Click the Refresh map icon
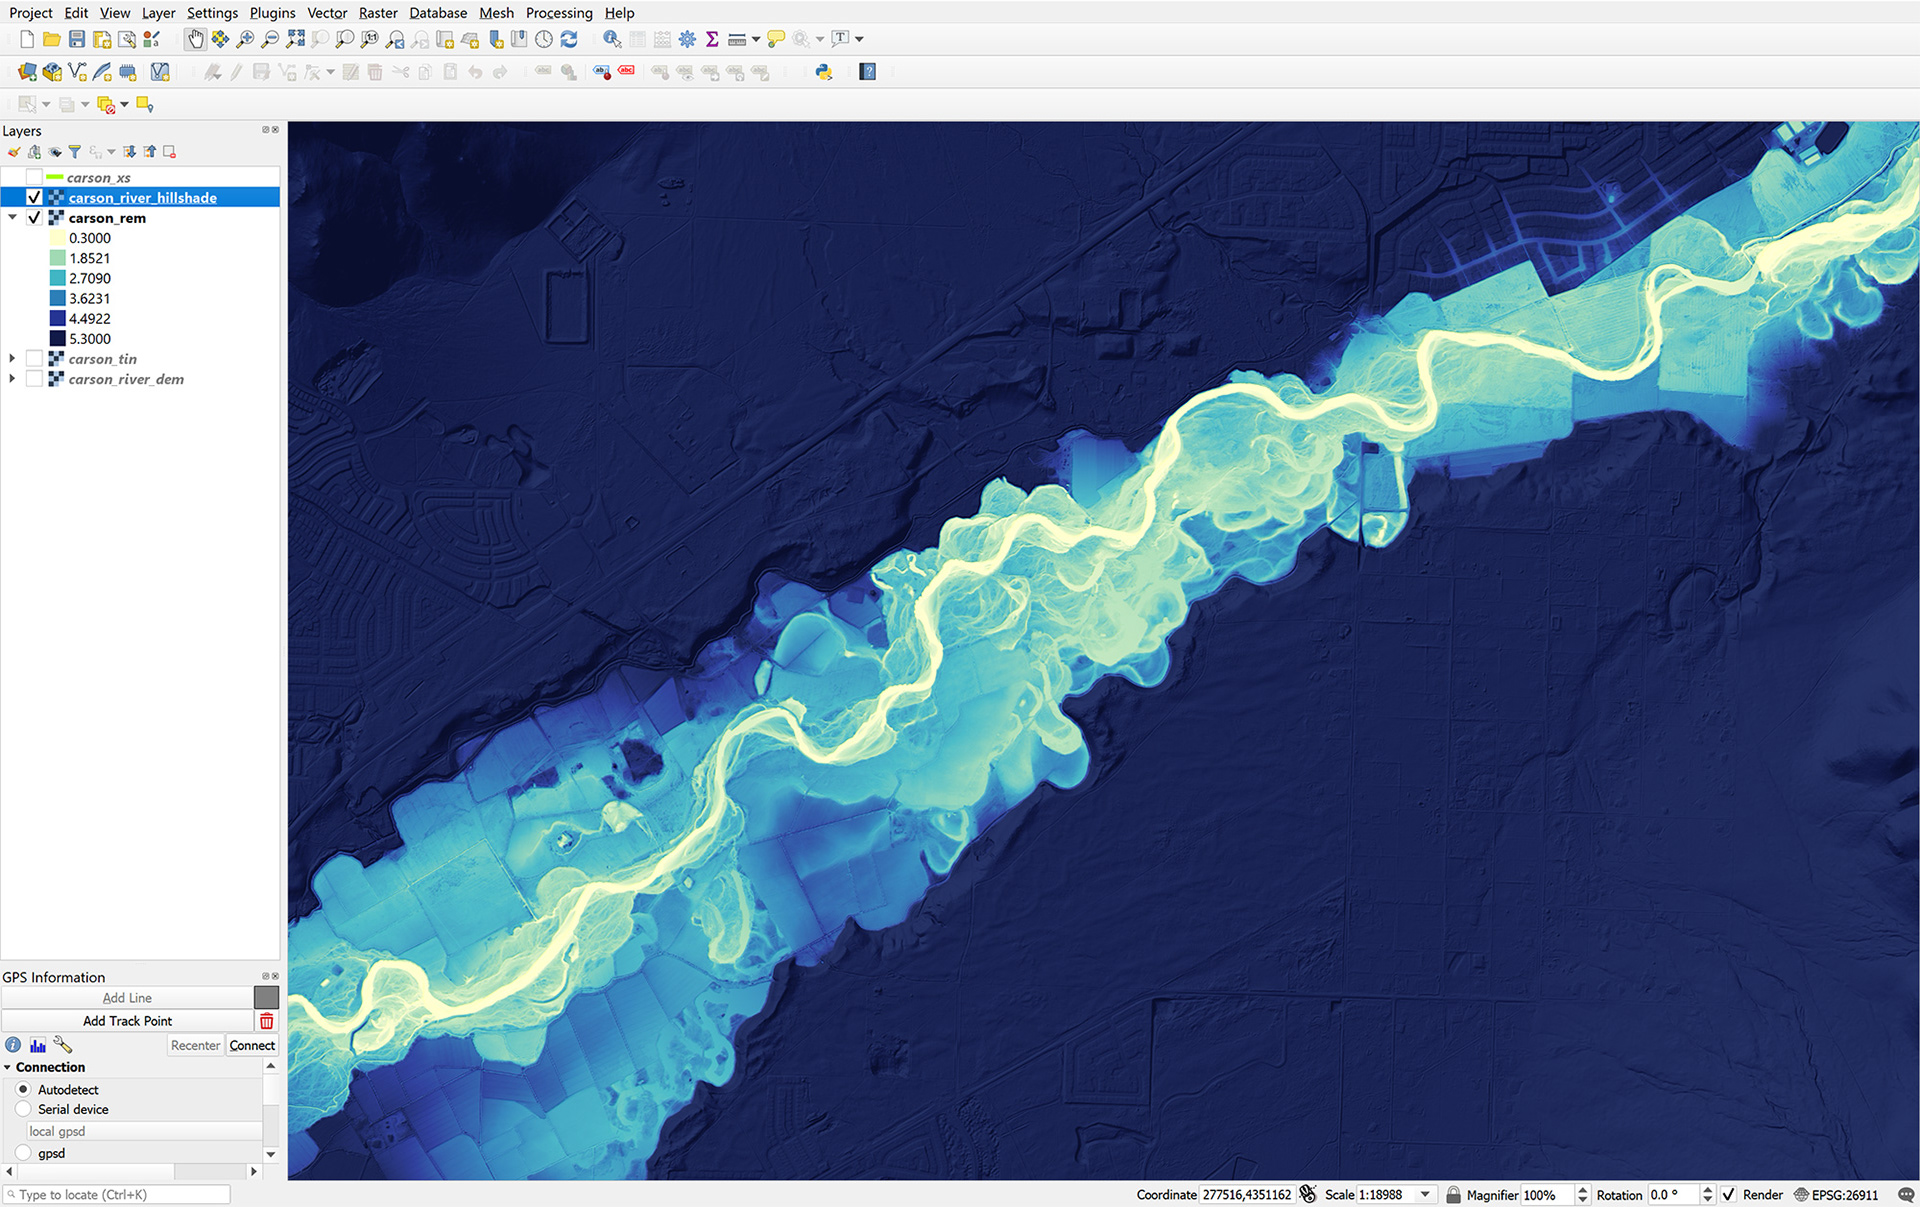 (x=569, y=39)
